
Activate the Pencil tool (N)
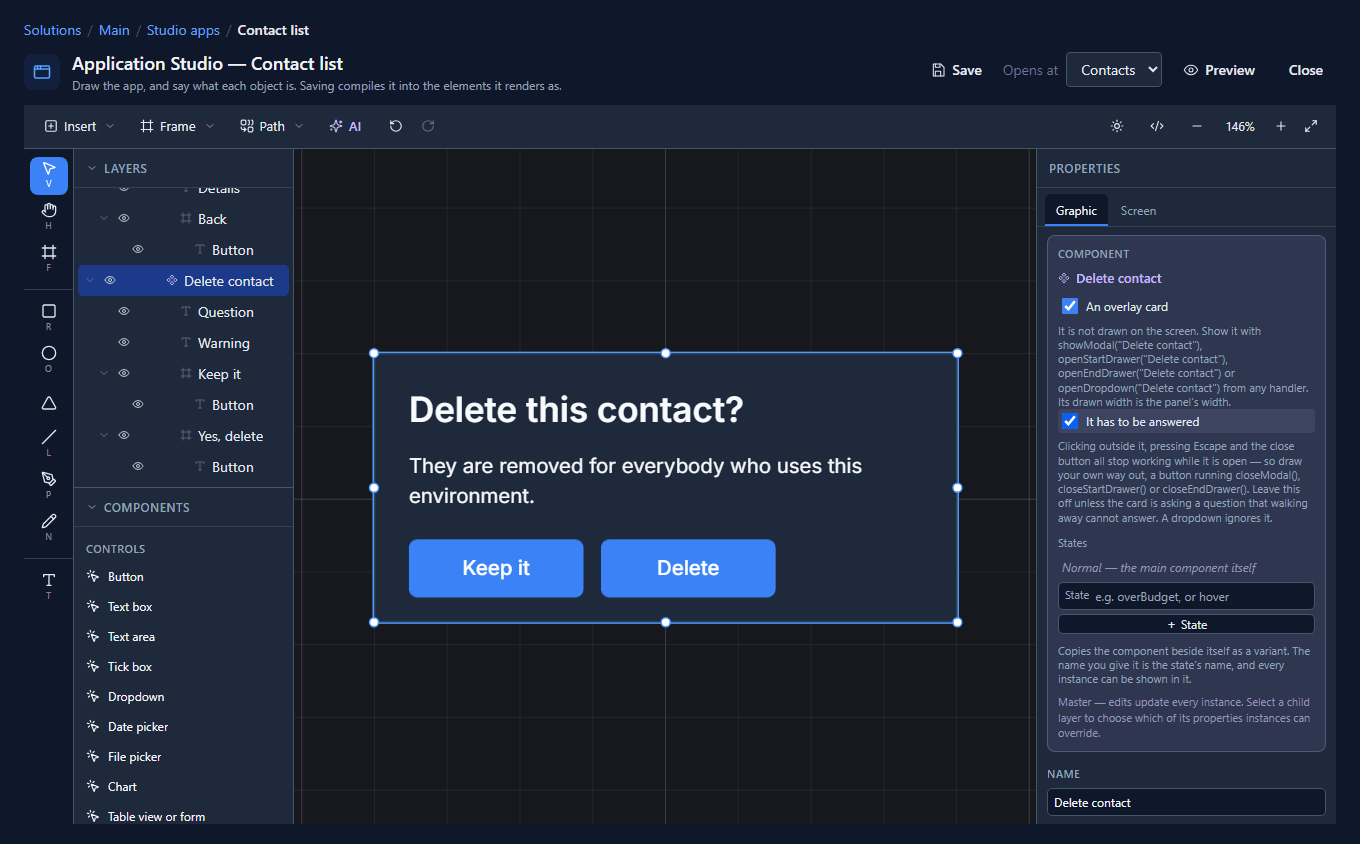[49, 527]
